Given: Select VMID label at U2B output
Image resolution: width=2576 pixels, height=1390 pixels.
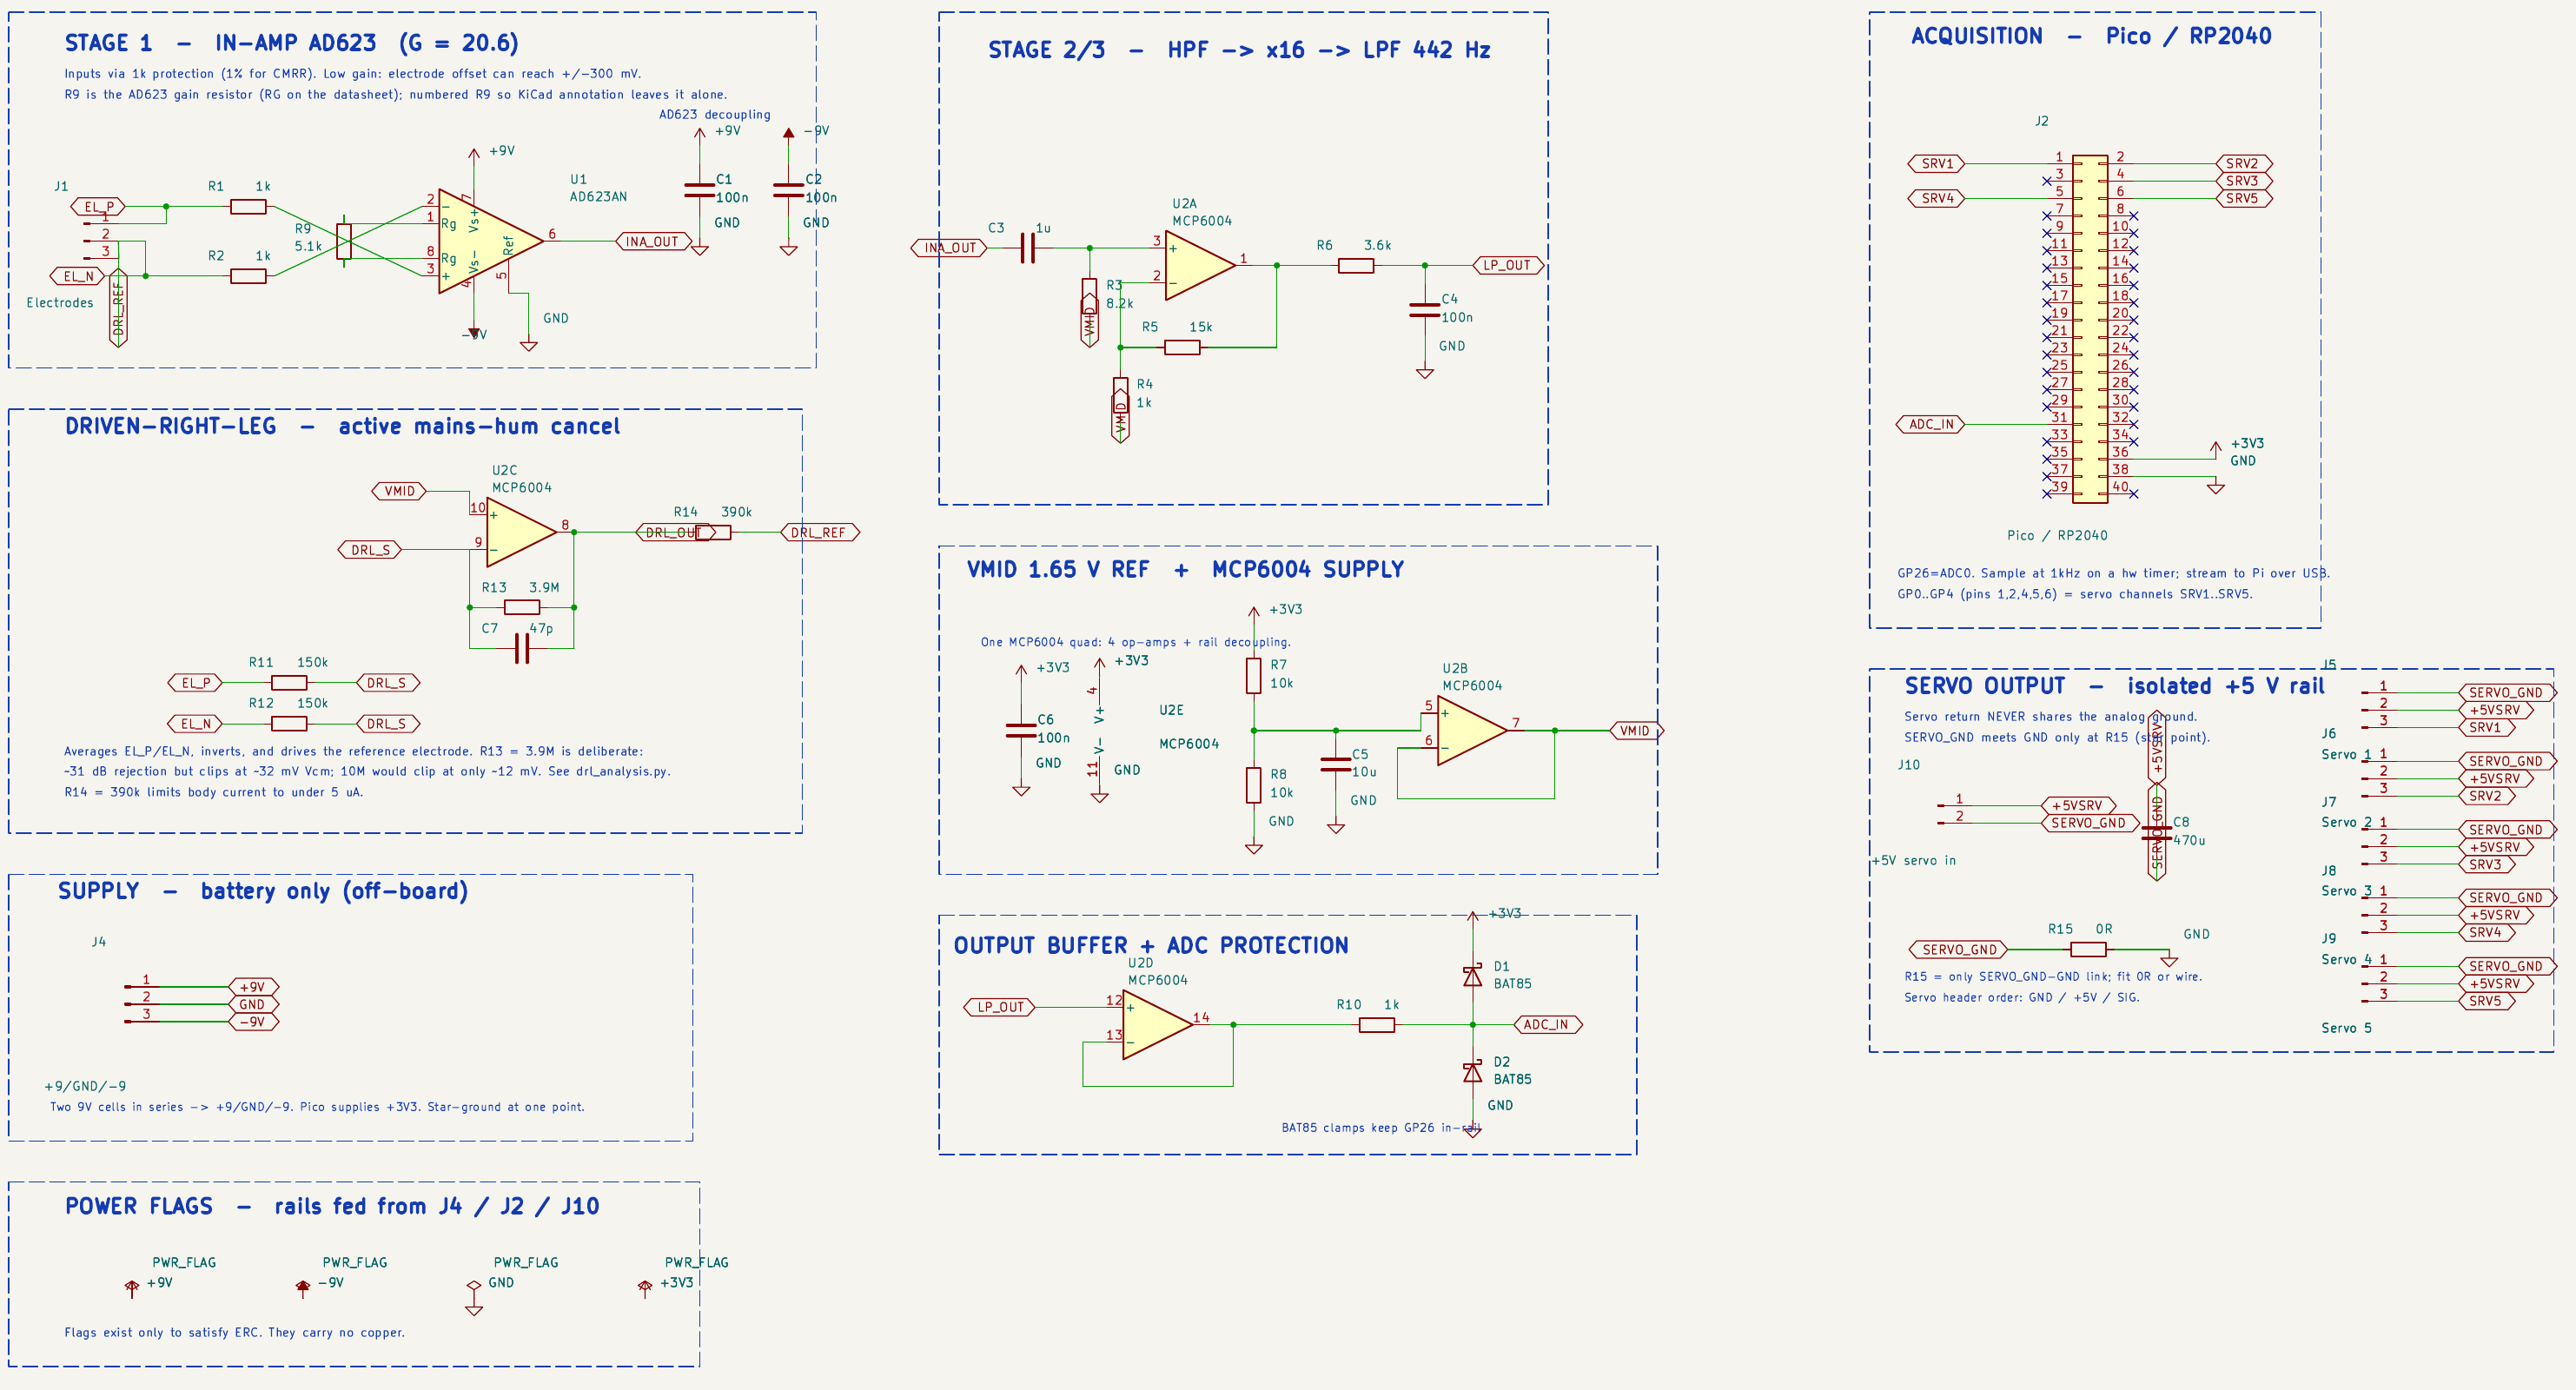Looking at the screenshot, I should coord(1635,731).
